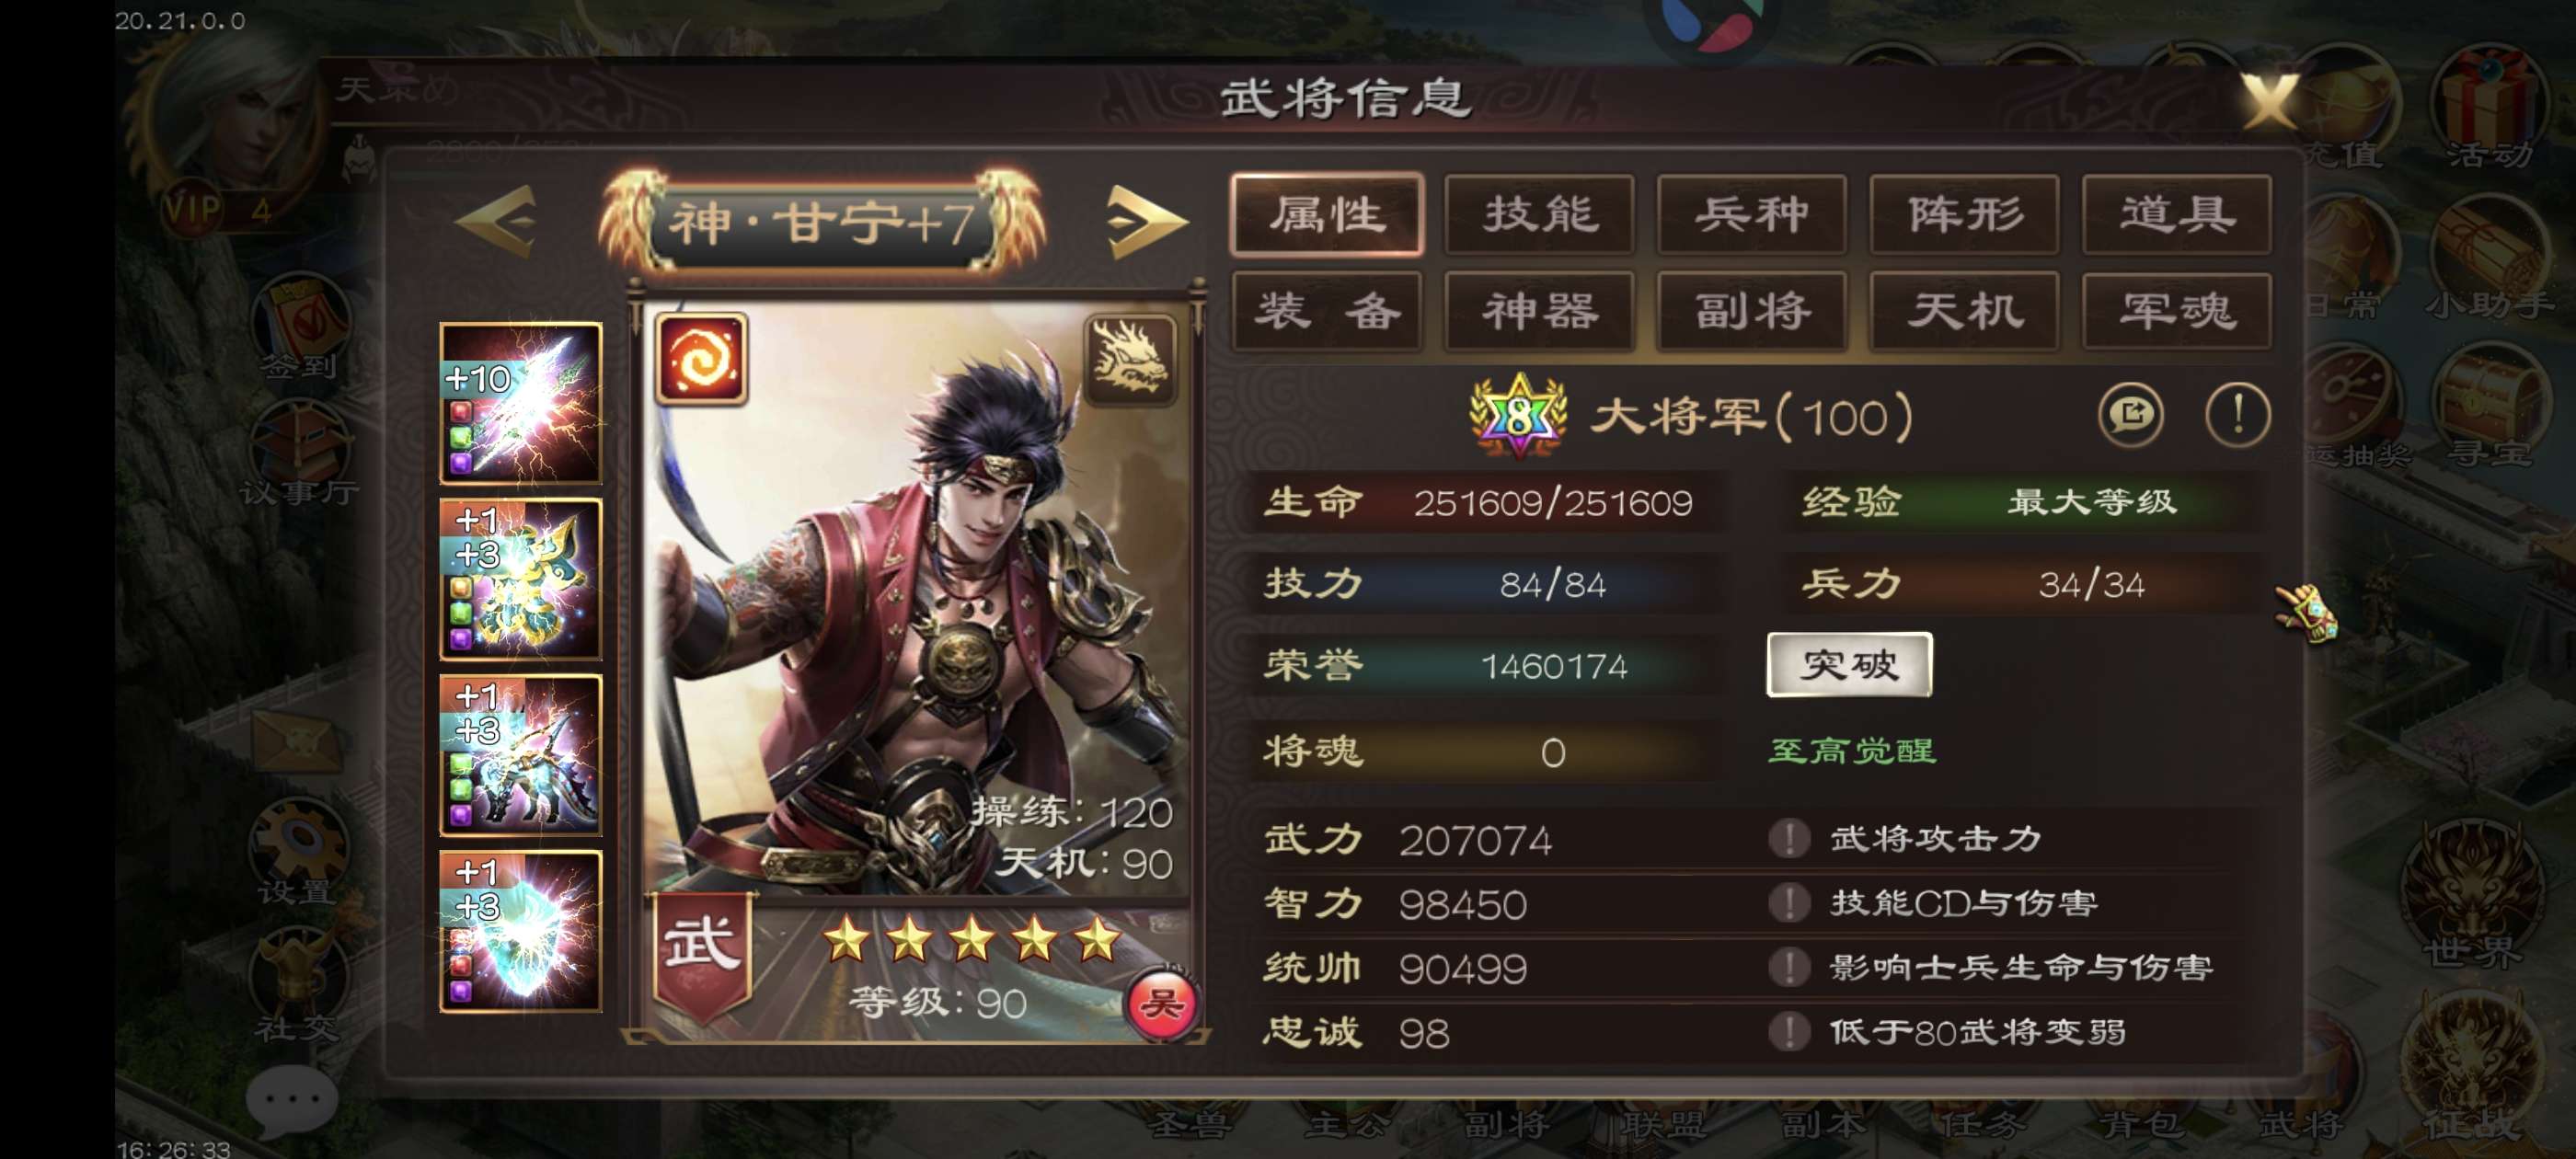Click the 至高觉醒 link

tap(1852, 750)
